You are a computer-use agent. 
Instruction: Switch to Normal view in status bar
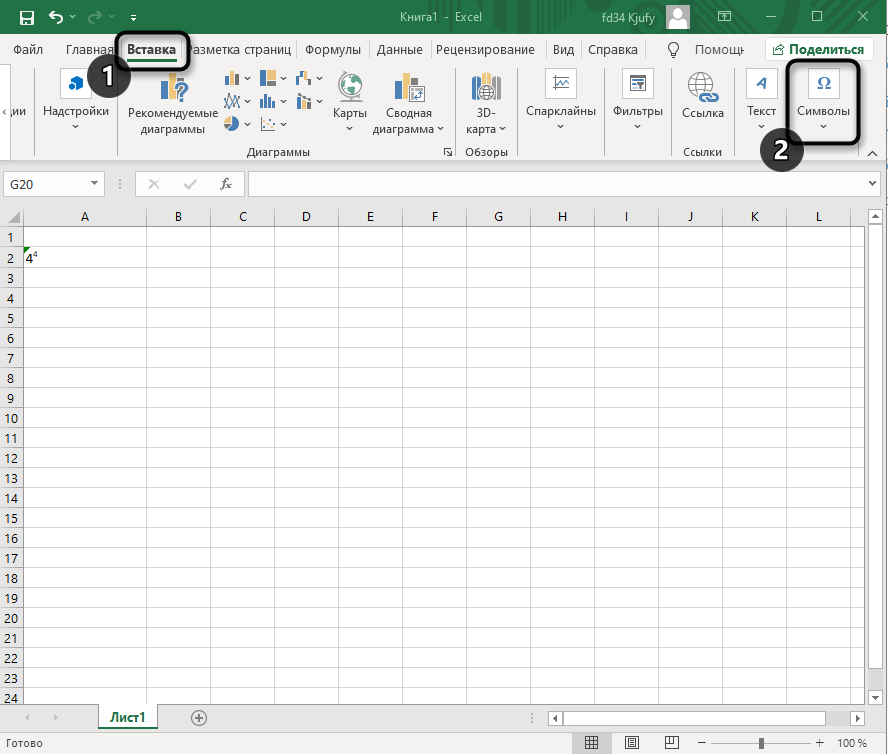(x=592, y=743)
